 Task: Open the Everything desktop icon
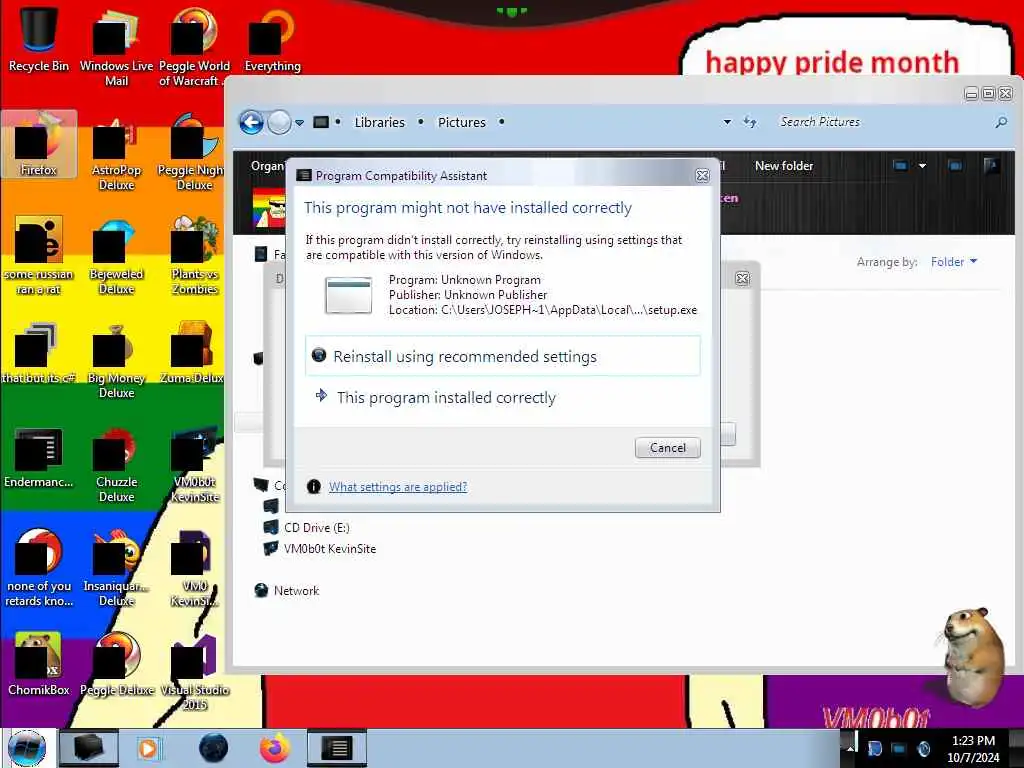coord(272,39)
